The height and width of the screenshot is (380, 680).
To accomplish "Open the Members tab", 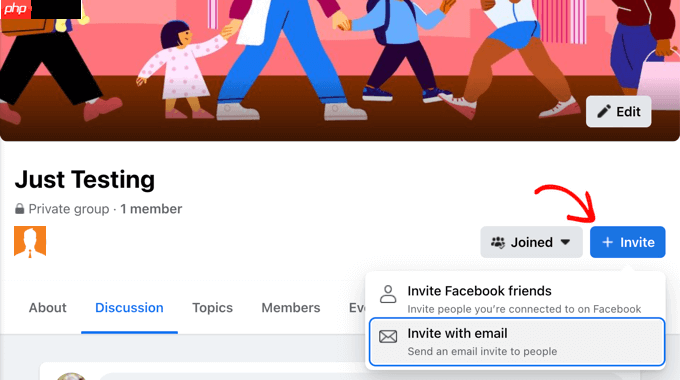I will pyautogui.click(x=291, y=308).
